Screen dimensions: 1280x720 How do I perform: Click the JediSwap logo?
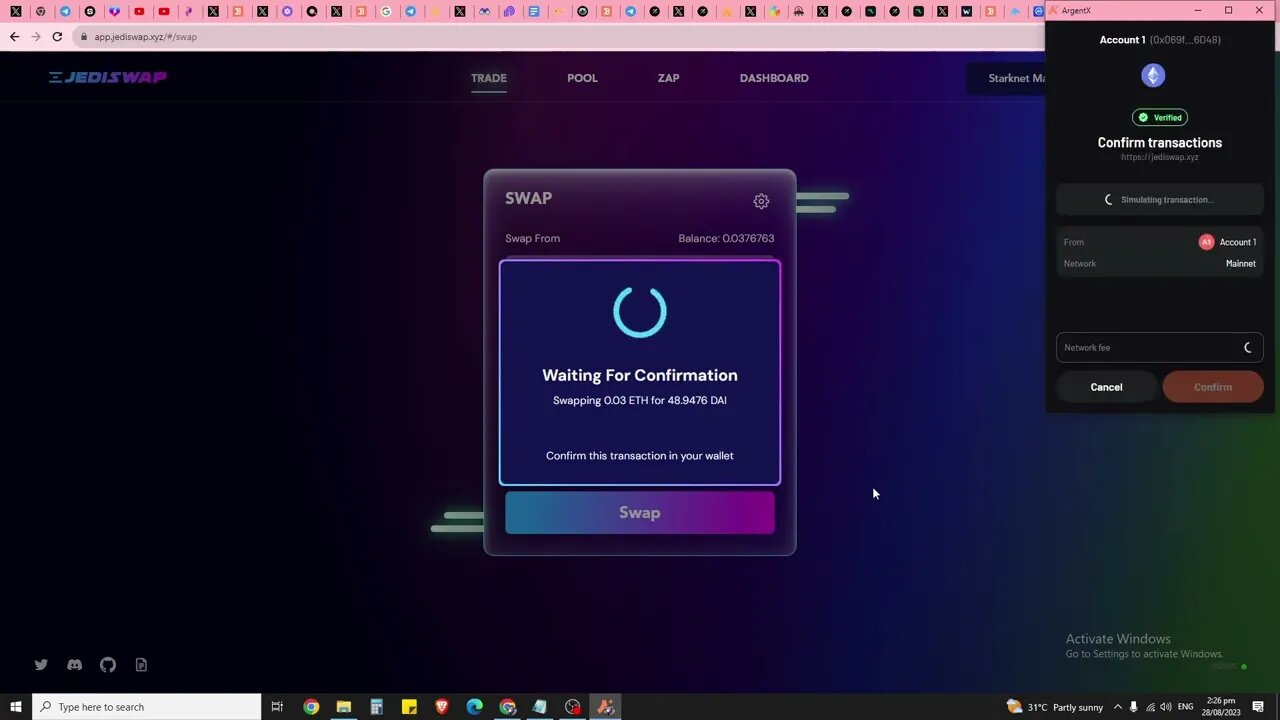click(108, 77)
